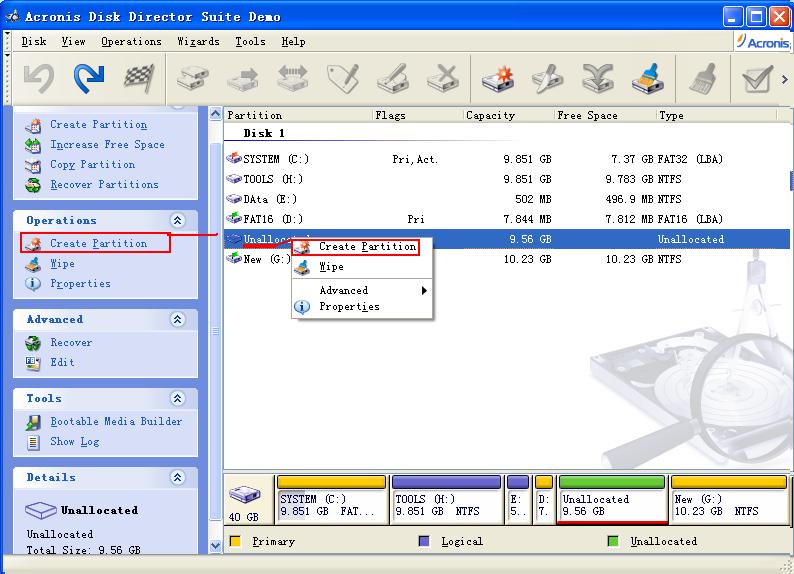
Task: Select Unallocated 9.56 GB disk map block
Action: point(612,499)
